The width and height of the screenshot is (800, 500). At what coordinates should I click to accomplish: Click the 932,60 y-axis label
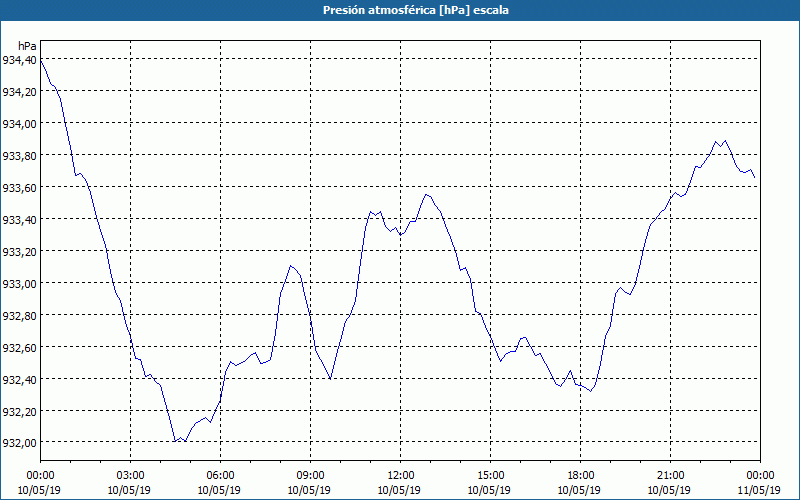[19, 347]
